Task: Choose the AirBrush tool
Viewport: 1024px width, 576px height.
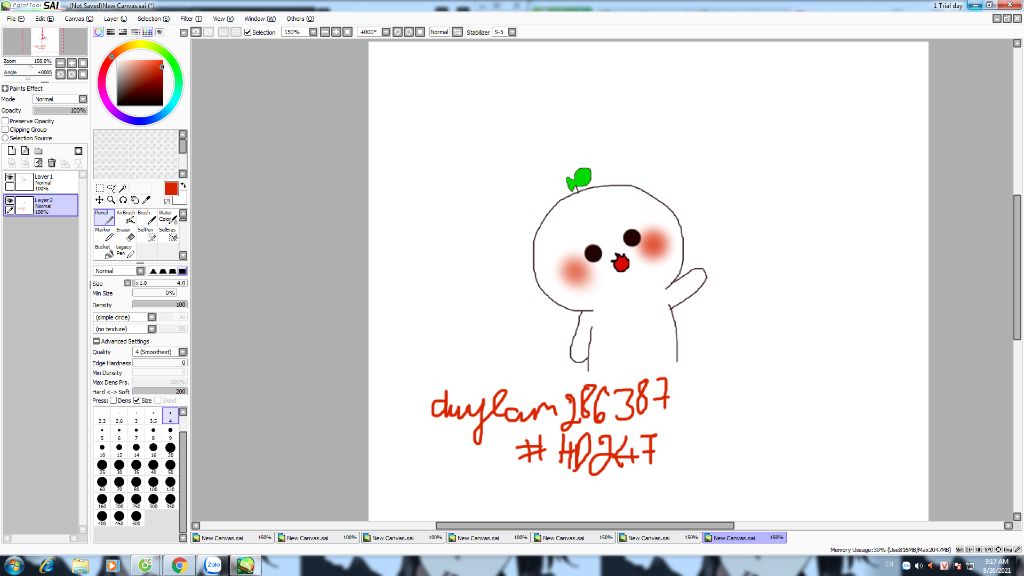Action: coord(125,217)
